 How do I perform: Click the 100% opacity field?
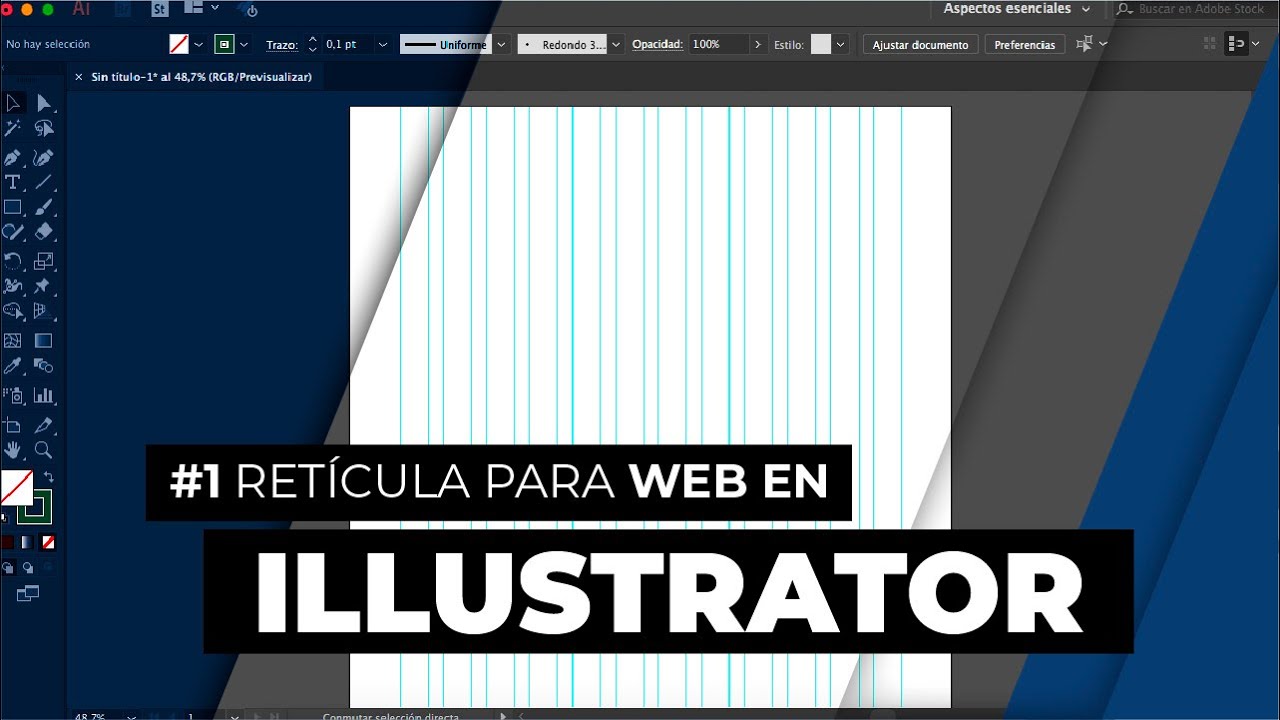718,44
